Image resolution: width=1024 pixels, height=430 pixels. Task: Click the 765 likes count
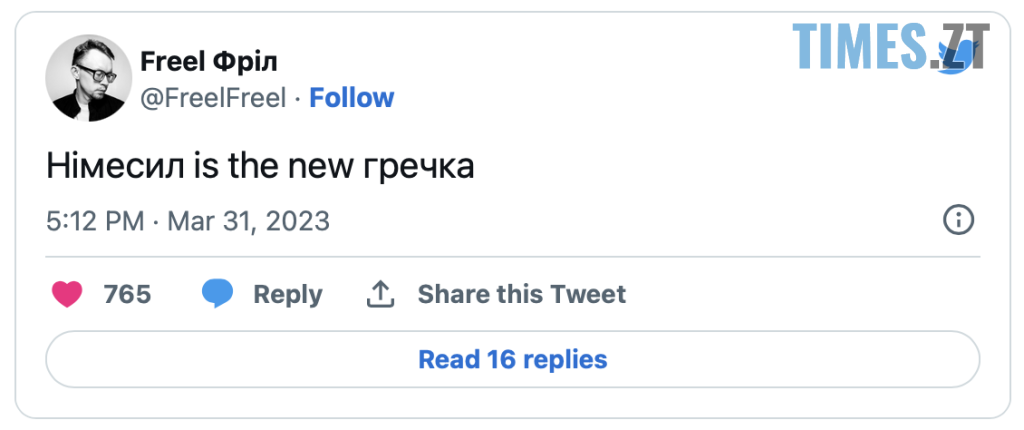pyautogui.click(x=127, y=294)
